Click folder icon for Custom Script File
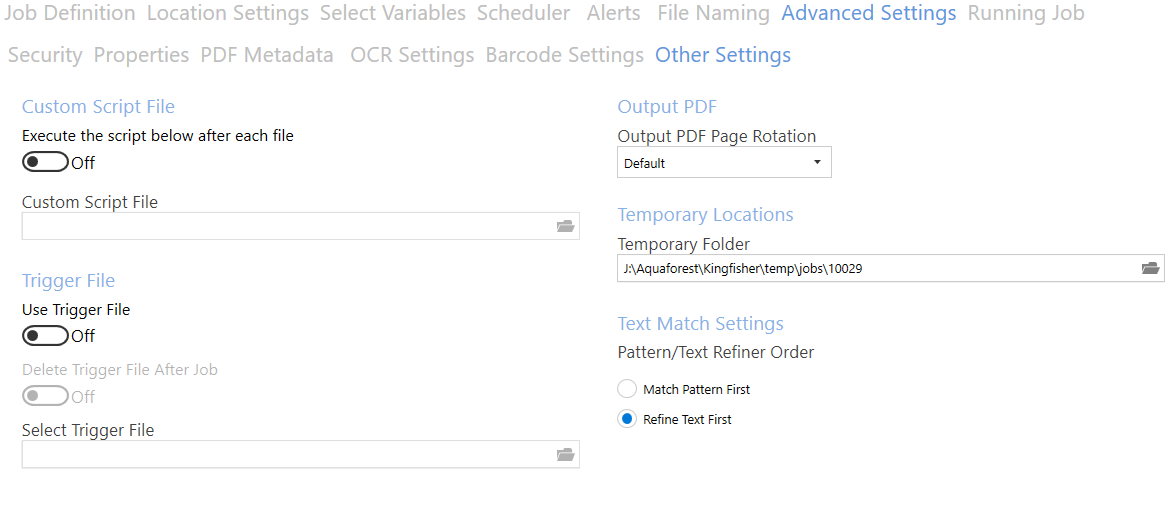 [565, 227]
